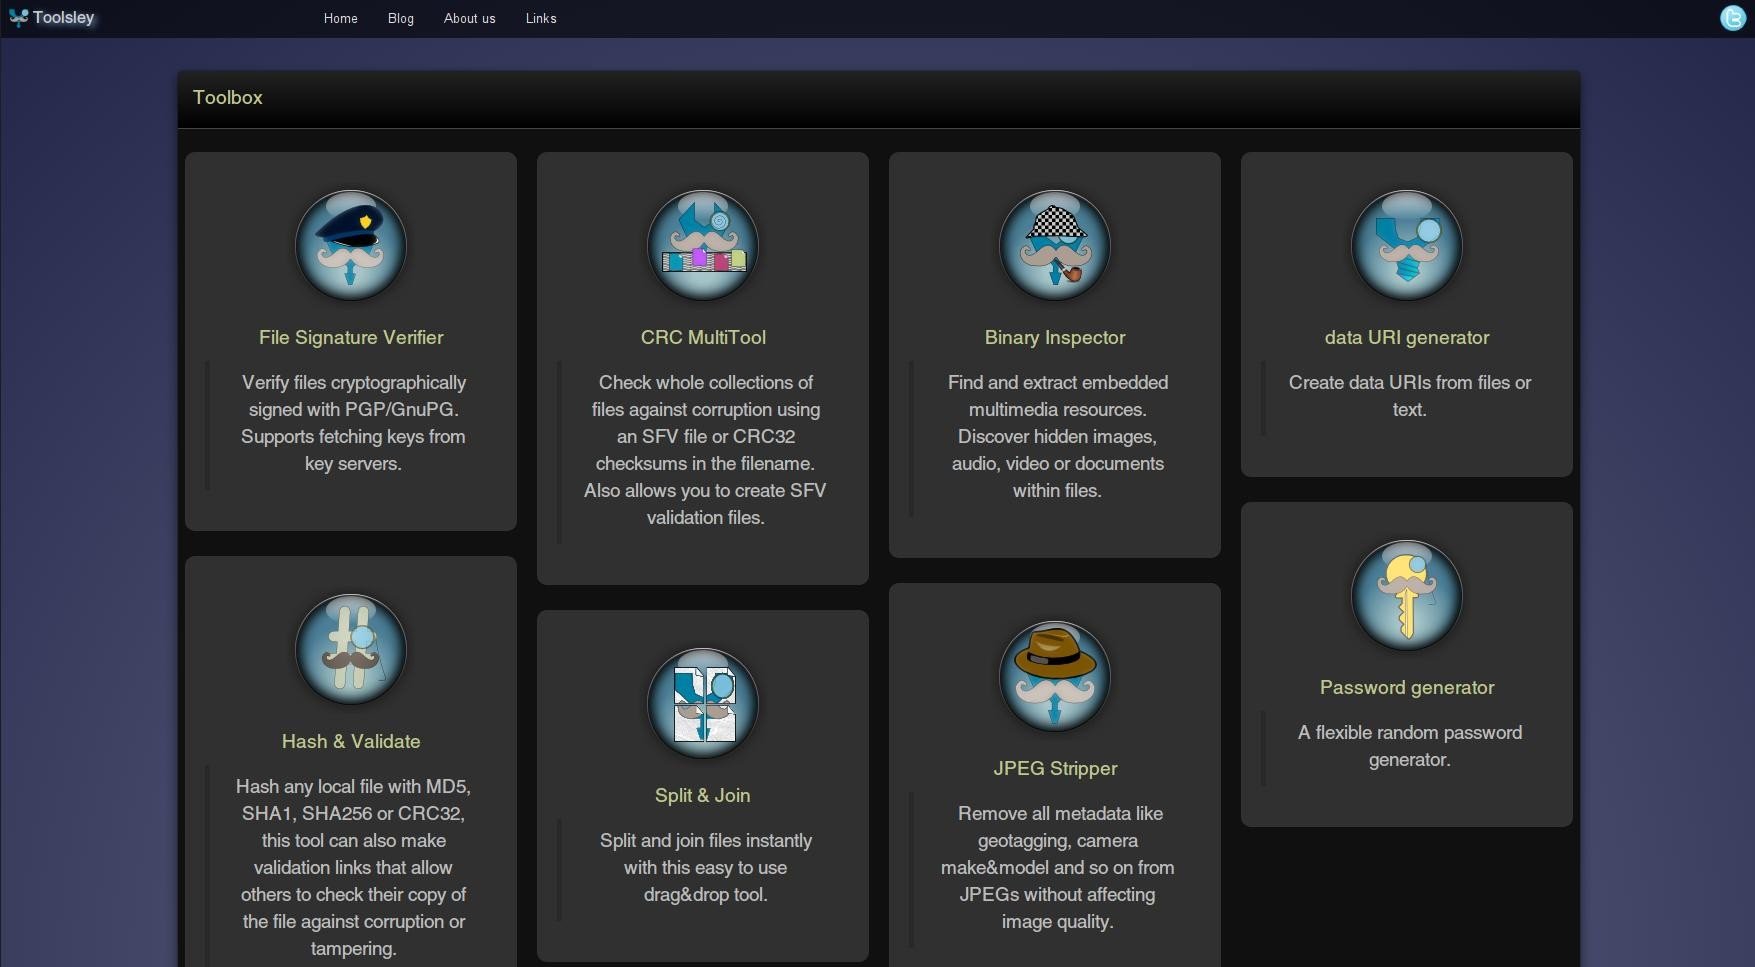Click the Password generator key icon
1755x967 pixels.
[x=1407, y=595]
